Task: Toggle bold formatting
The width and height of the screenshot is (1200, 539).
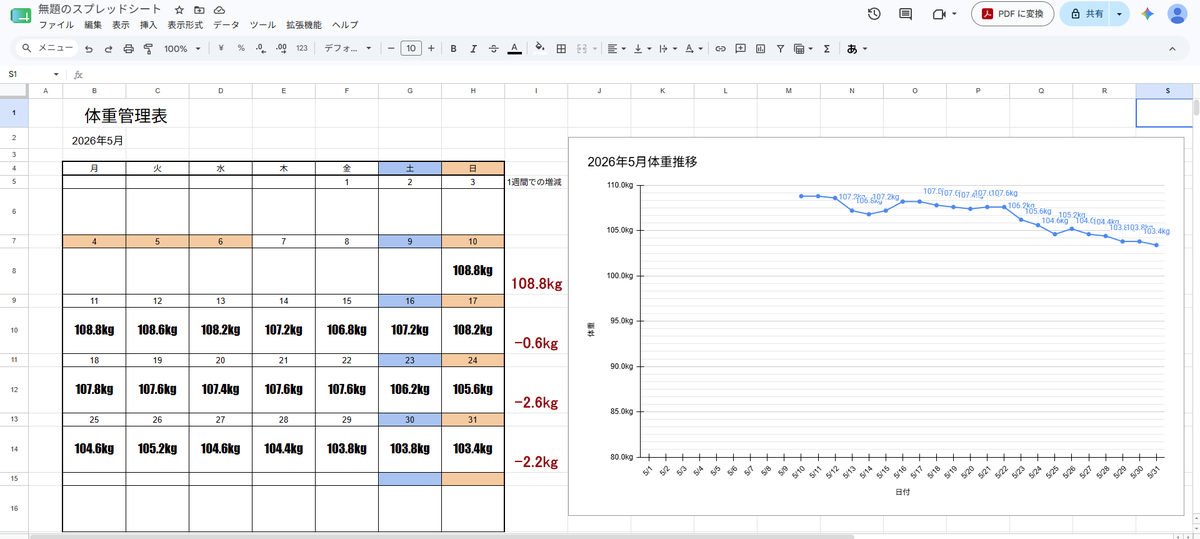Action: tap(454, 48)
